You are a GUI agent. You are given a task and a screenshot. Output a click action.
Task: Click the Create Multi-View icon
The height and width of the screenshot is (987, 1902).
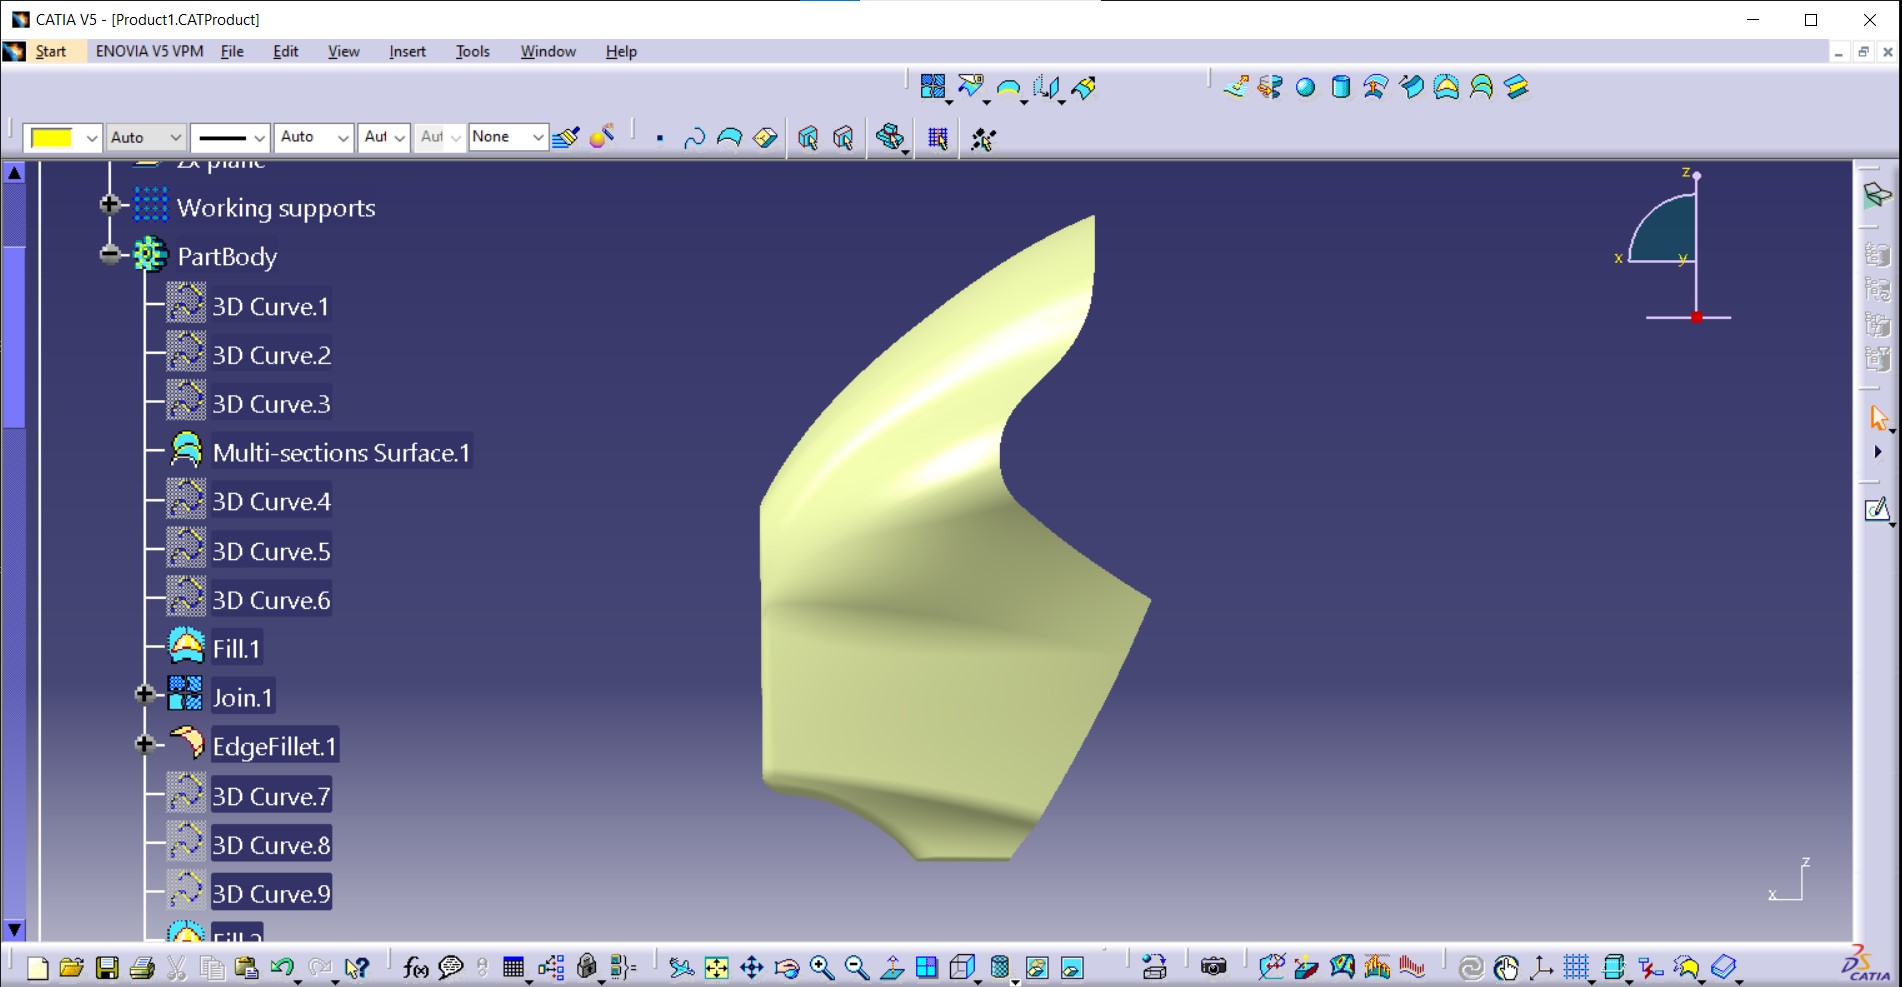coord(927,967)
